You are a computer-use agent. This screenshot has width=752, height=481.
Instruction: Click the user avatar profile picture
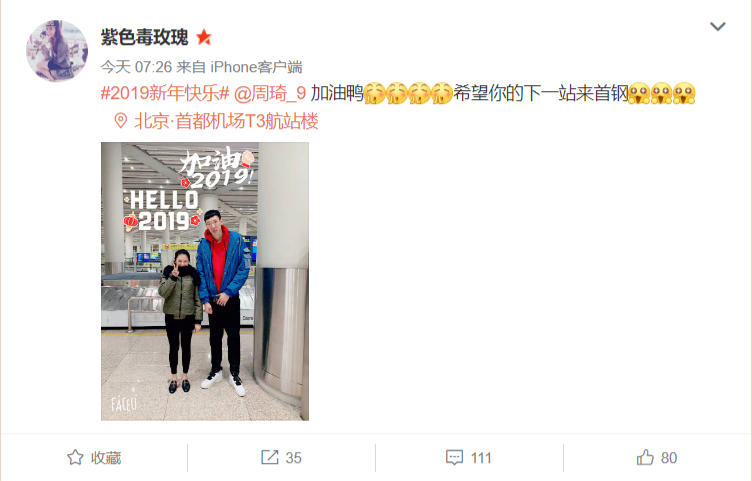point(57,51)
